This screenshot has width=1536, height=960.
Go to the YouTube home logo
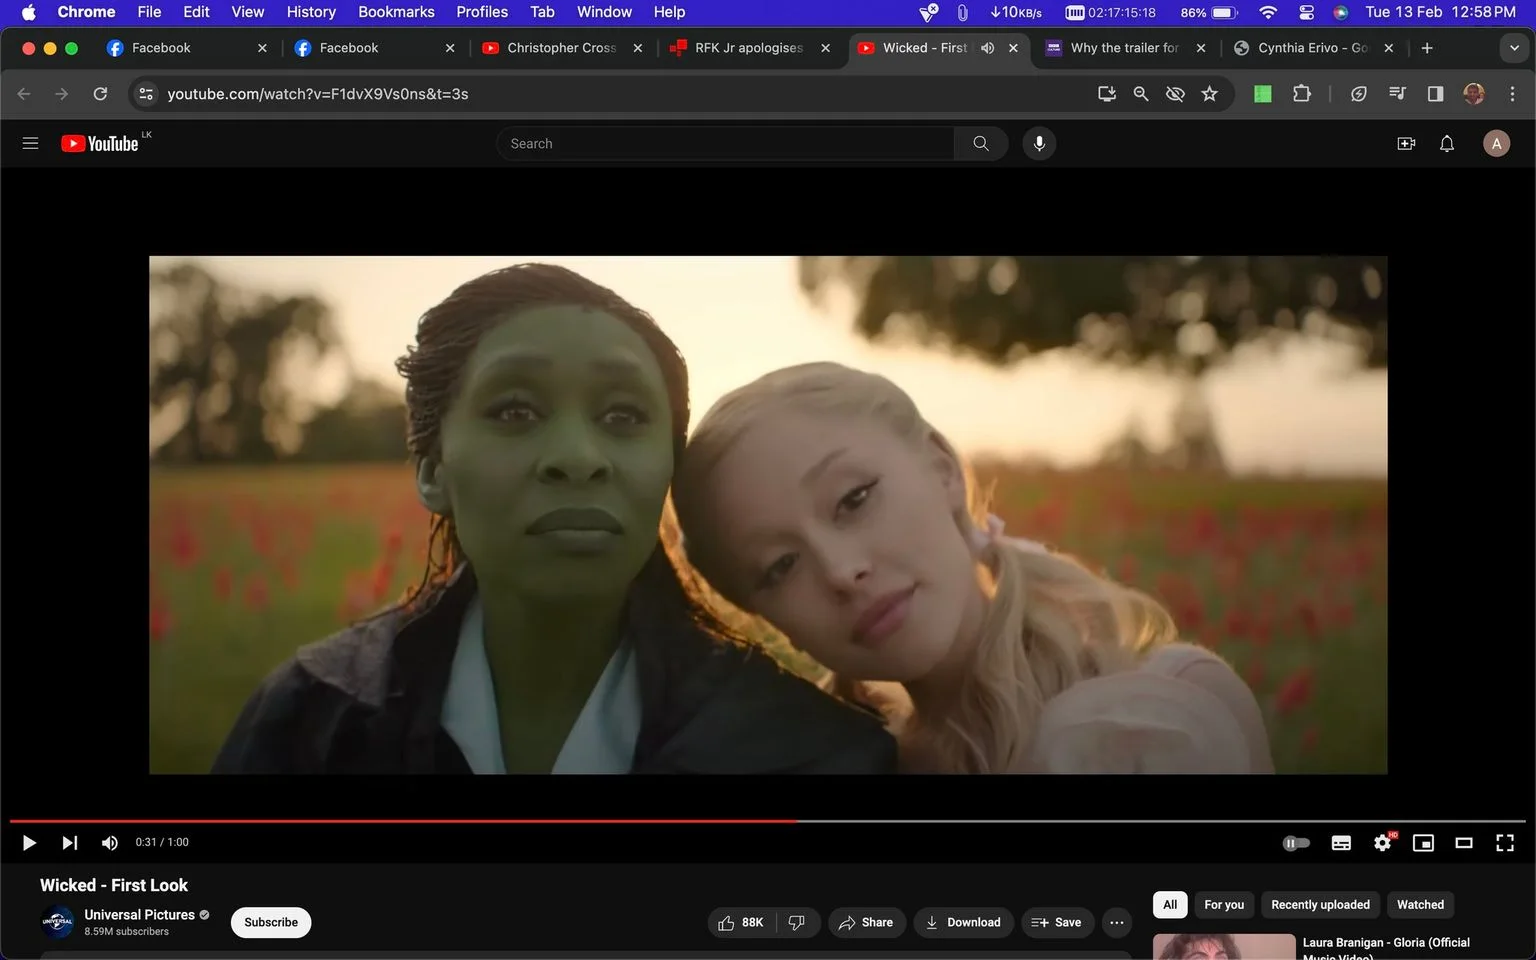tap(100, 143)
